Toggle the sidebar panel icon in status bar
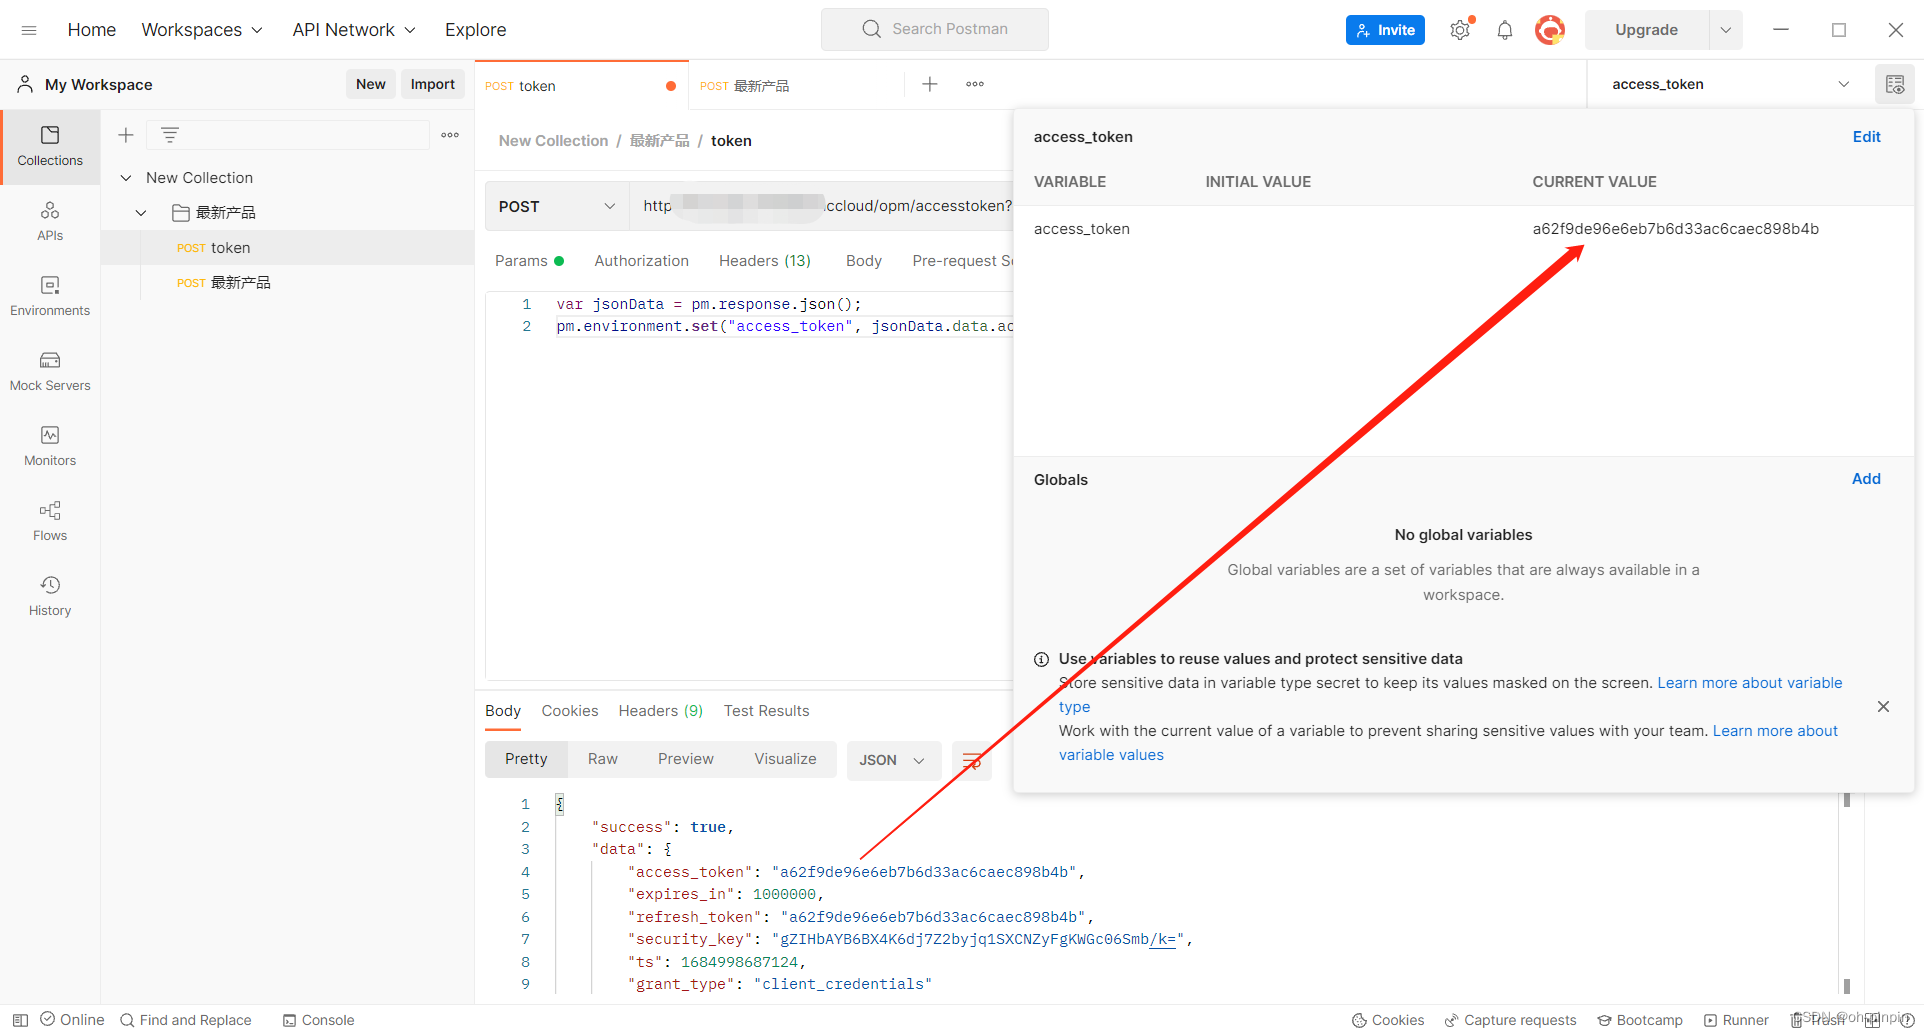 pos(20,1020)
